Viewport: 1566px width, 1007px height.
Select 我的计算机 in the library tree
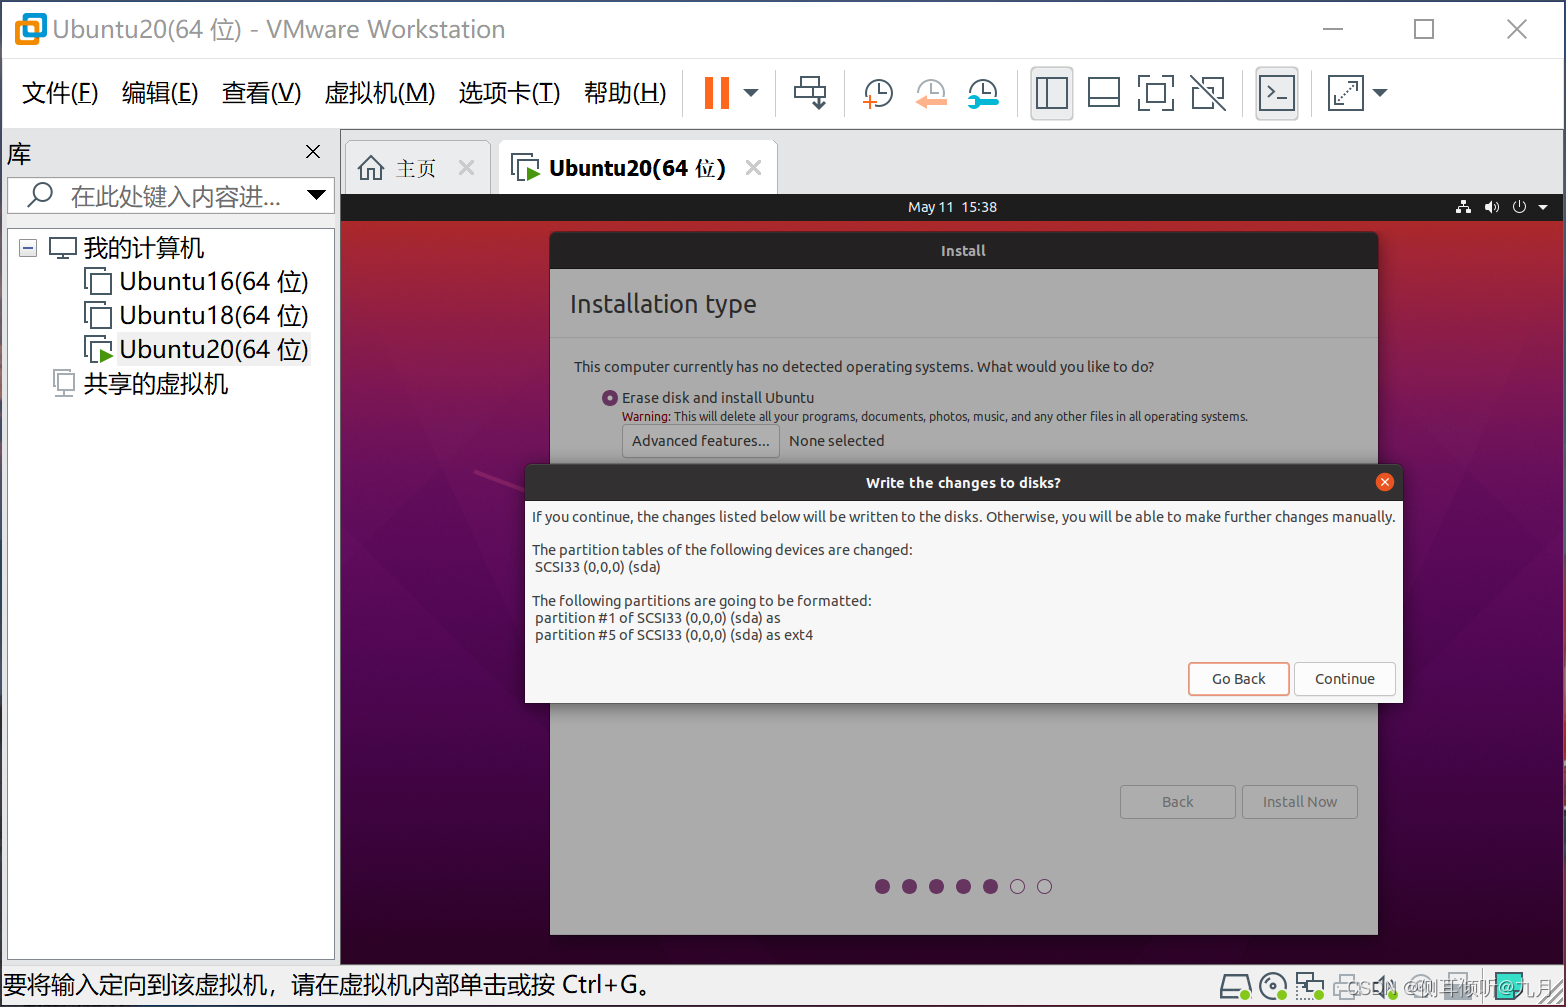[x=143, y=247]
